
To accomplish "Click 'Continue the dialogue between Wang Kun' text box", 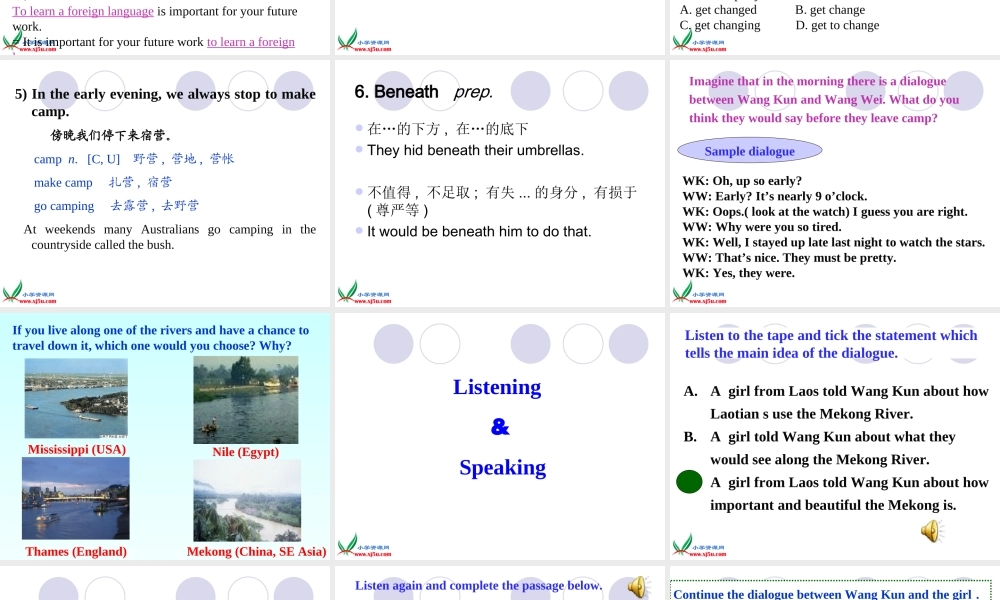I will click(831, 590).
